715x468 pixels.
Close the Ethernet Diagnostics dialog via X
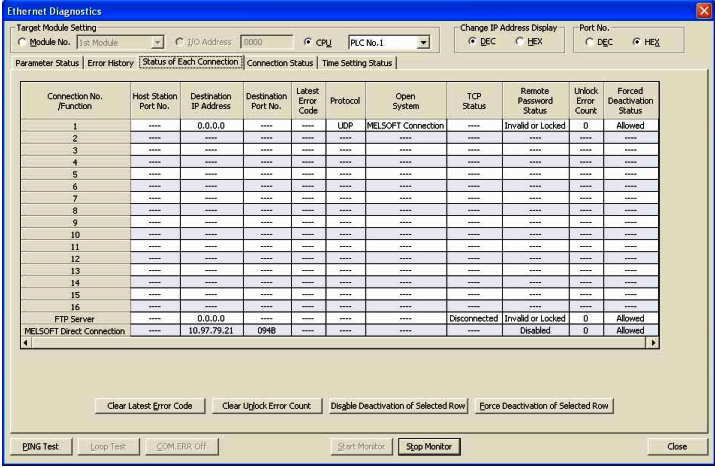(703, 10)
